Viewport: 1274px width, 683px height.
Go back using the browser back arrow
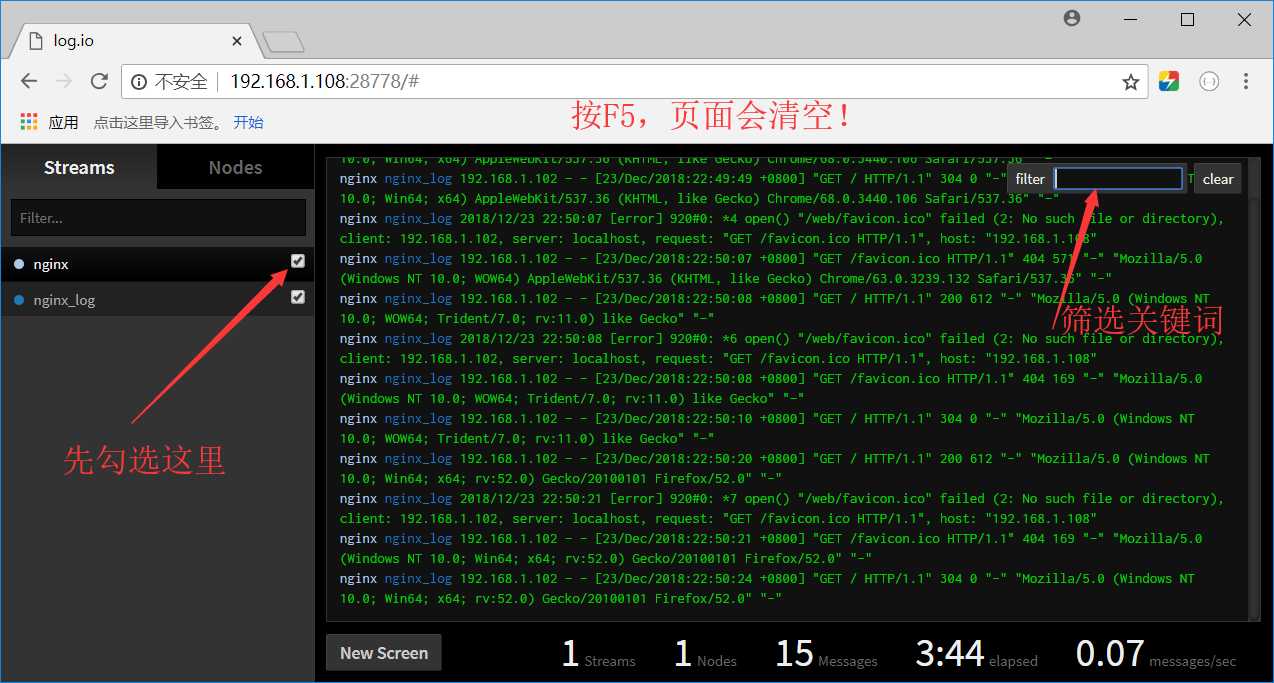click(29, 82)
